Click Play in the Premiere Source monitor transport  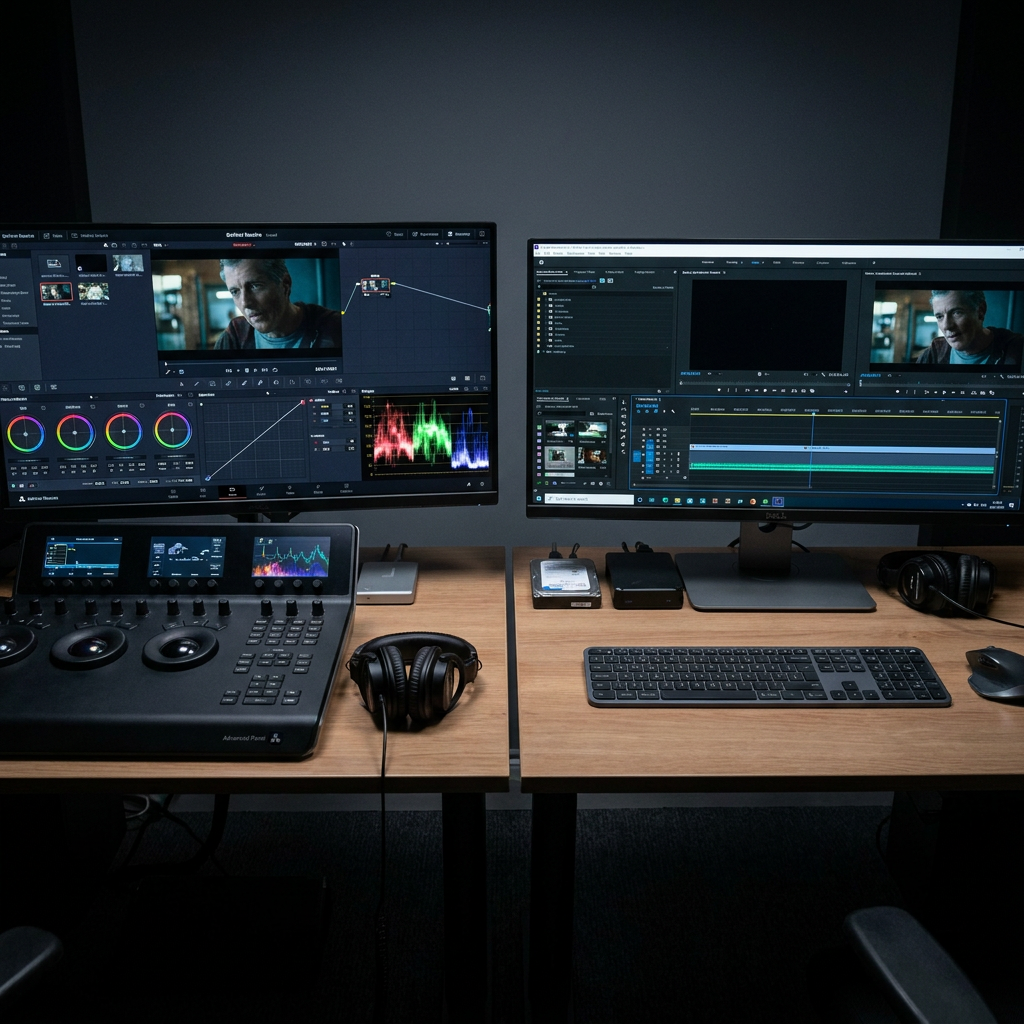pos(765,390)
